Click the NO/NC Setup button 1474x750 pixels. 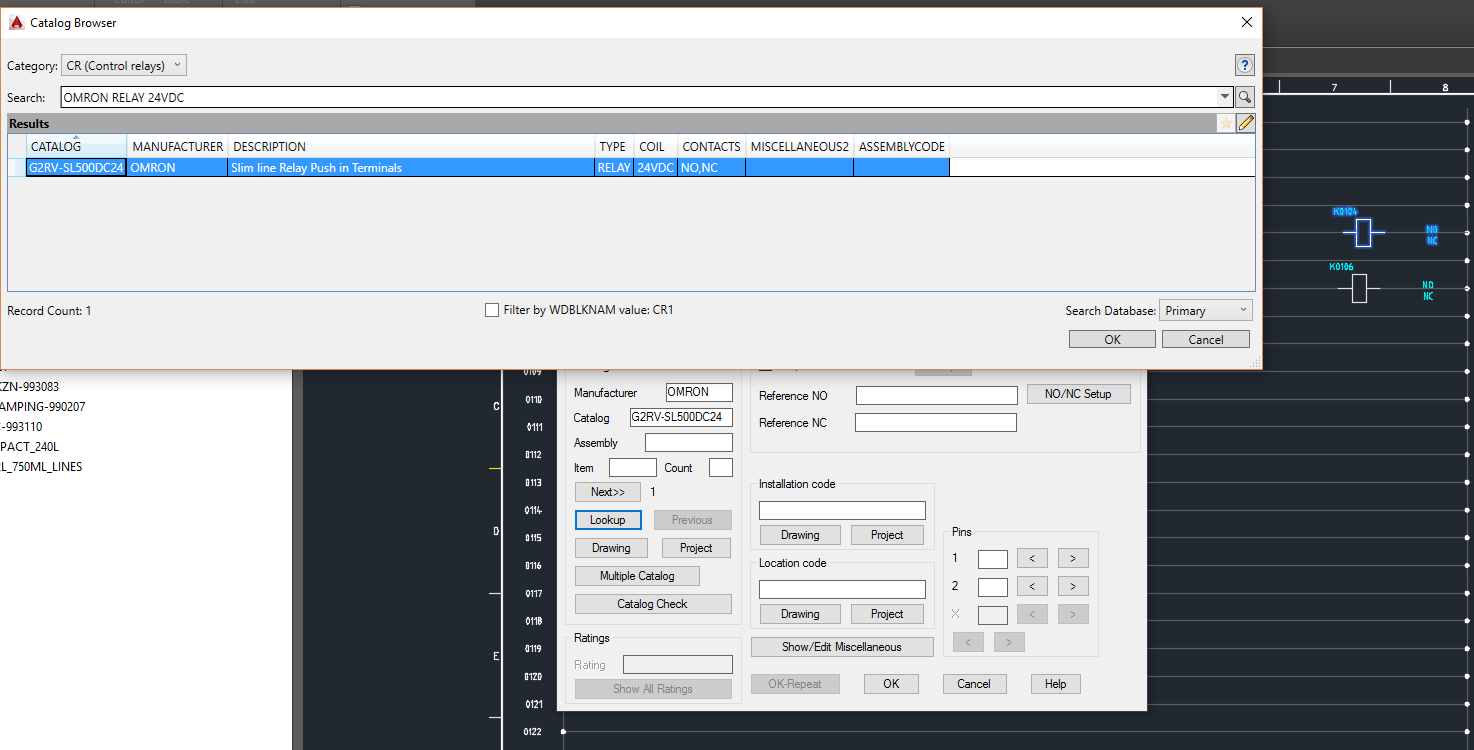[1078, 394]
